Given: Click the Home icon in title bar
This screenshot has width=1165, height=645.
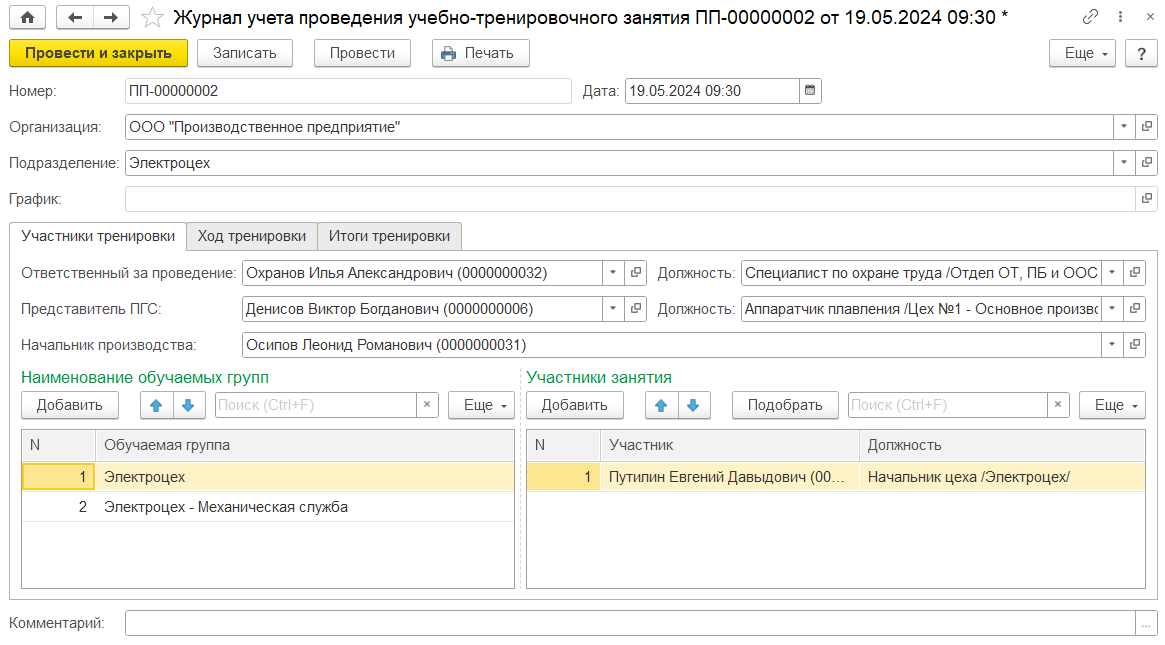Looking at the screenshot, I should tap(27, 17).
